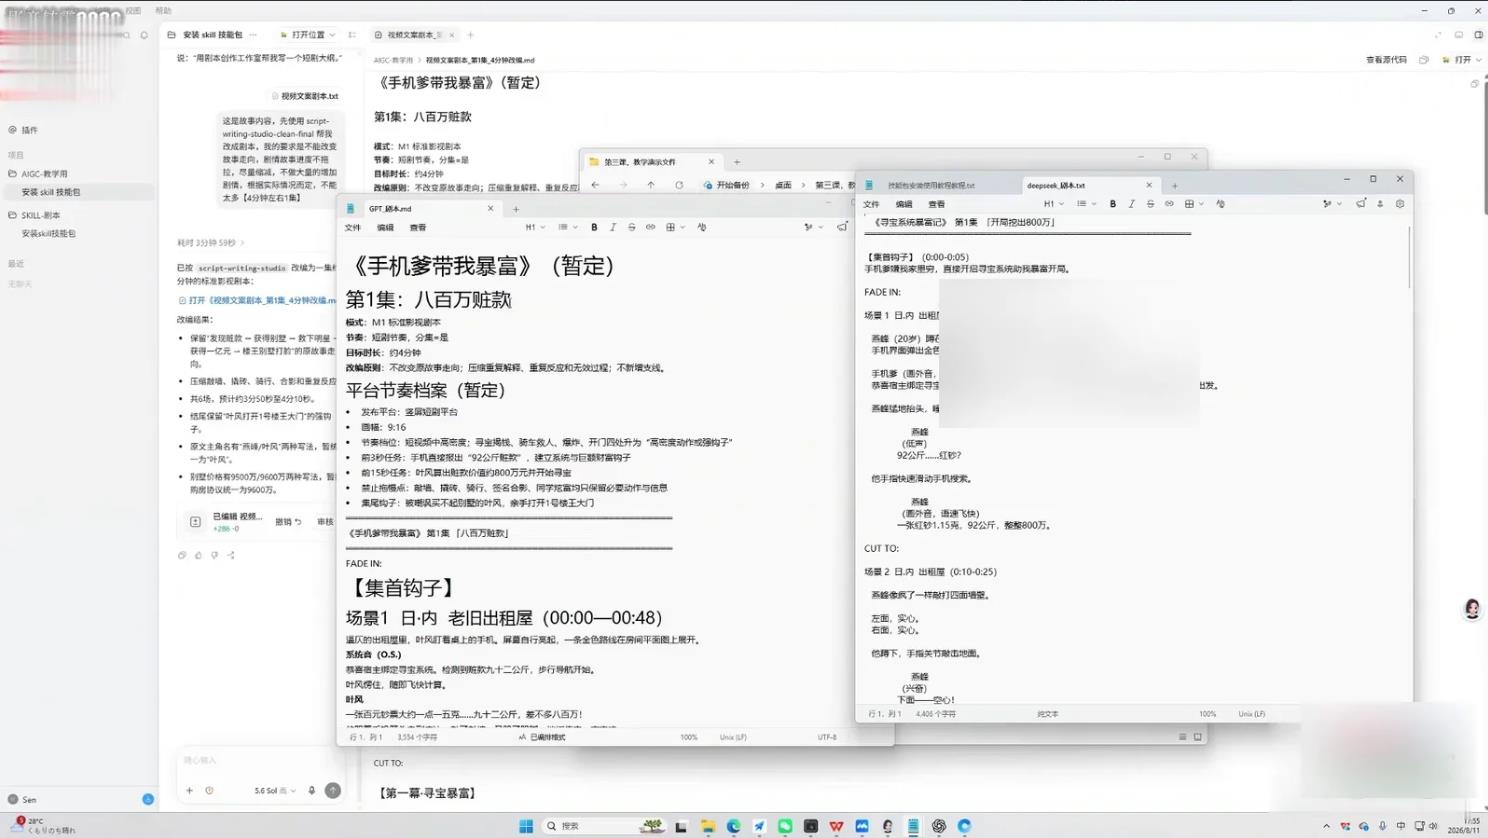
Task: Expand 打开位置 dropdown at top
Action: 308,35
